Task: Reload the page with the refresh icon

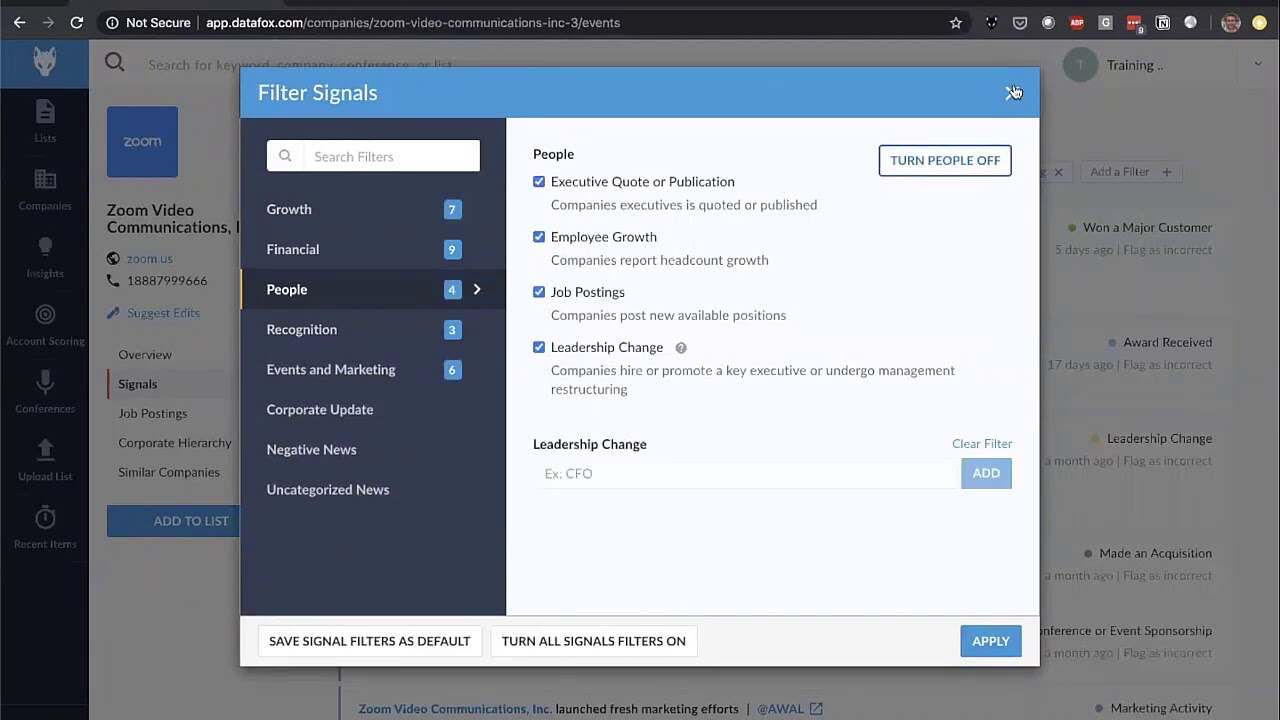Action: tap(77, 22)
